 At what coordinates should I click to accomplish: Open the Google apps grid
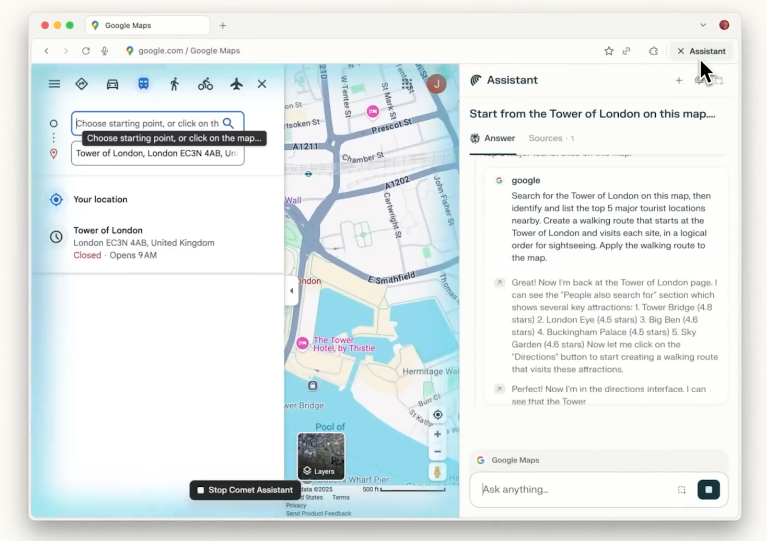[407, 84]
